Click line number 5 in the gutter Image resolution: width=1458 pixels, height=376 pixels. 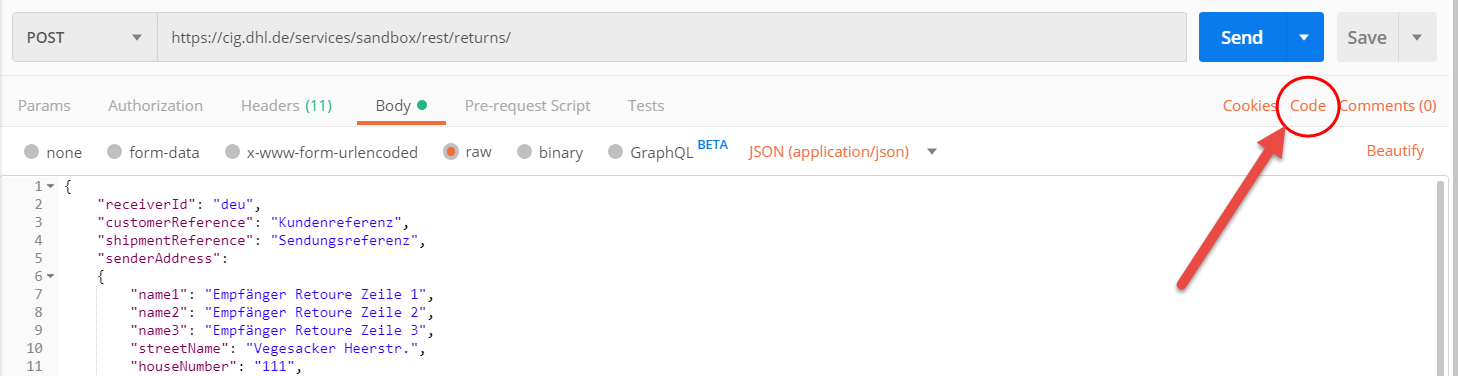(38, 258)
